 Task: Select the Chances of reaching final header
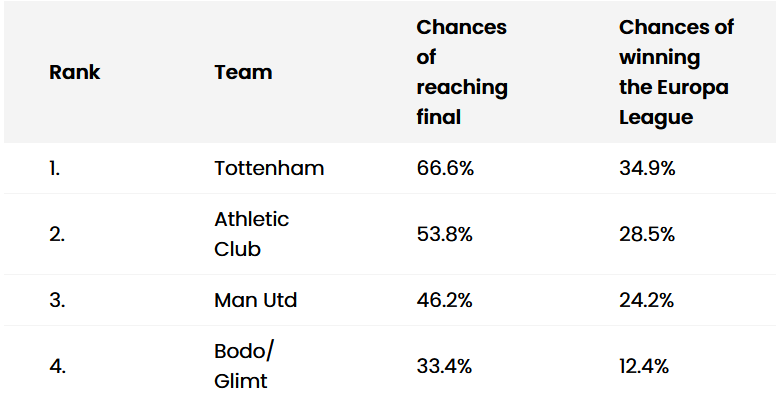coord(462,72)
